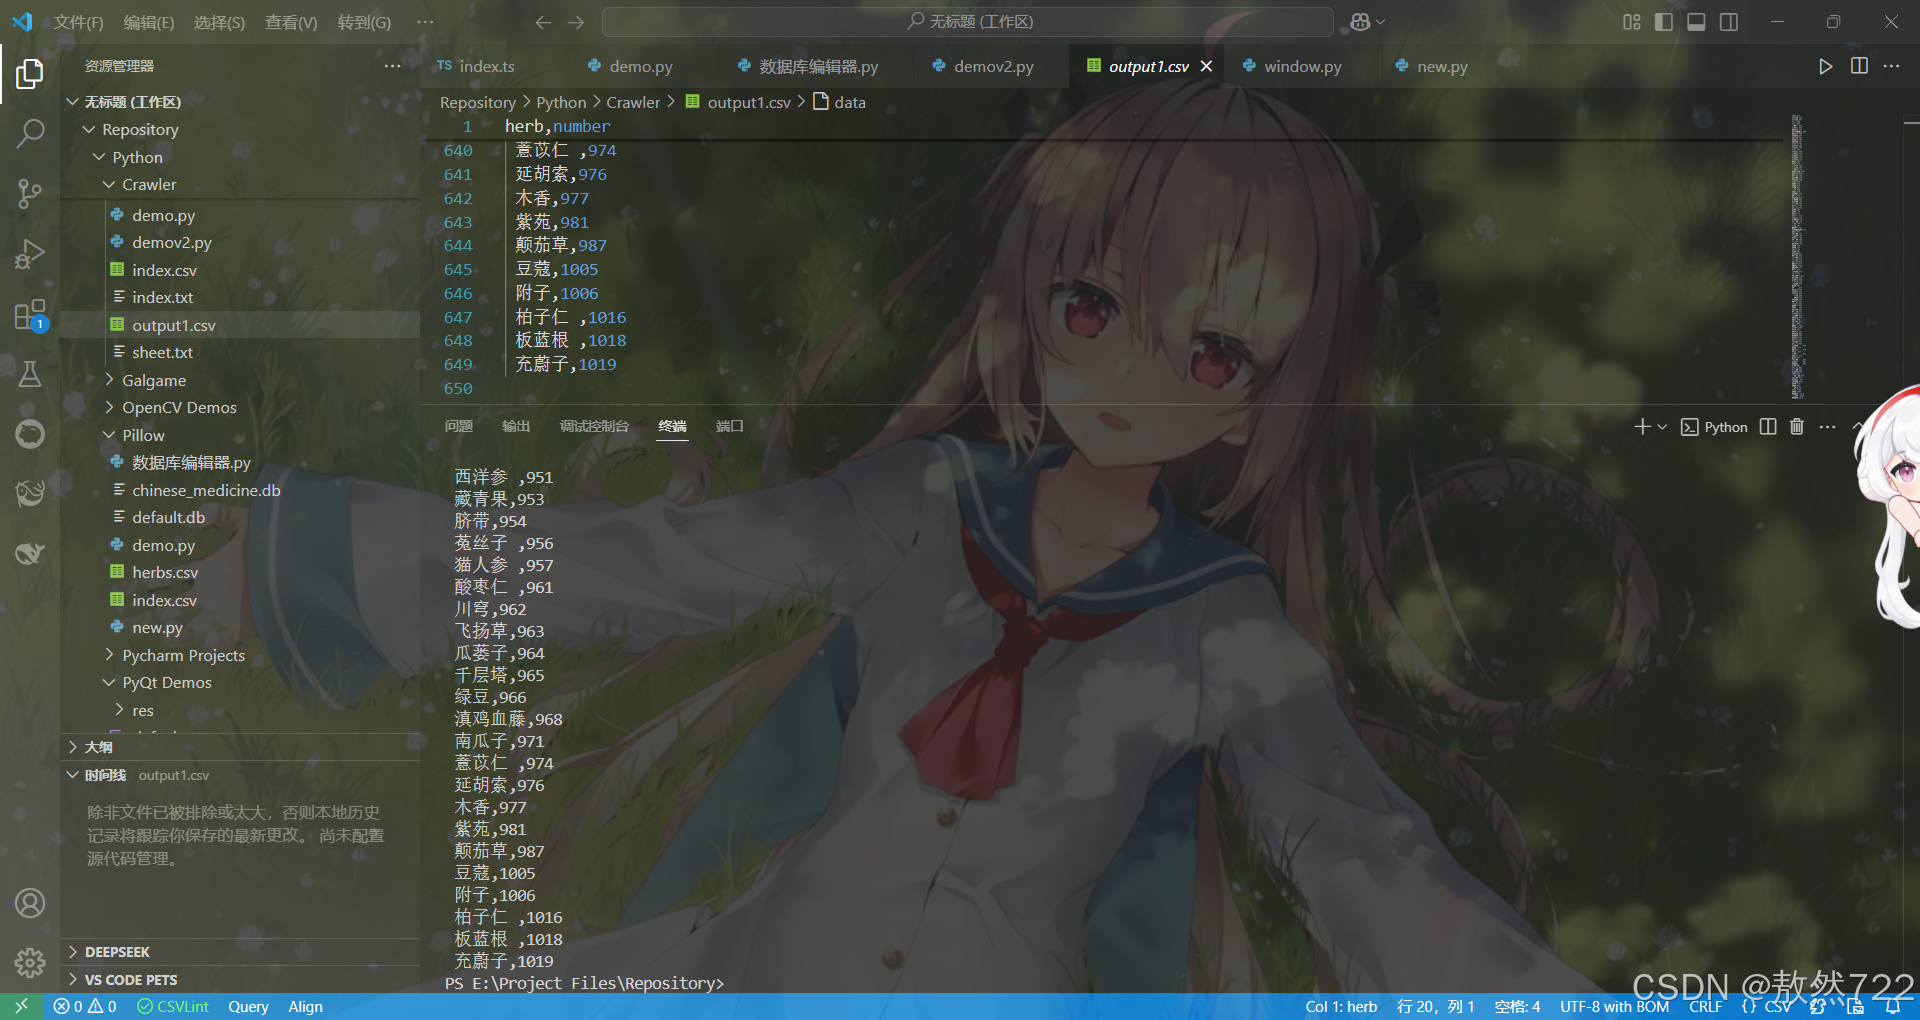Open explorer panel more actions ellipsis
This screenshot has height=1020, width=1920.
(392, 66)
